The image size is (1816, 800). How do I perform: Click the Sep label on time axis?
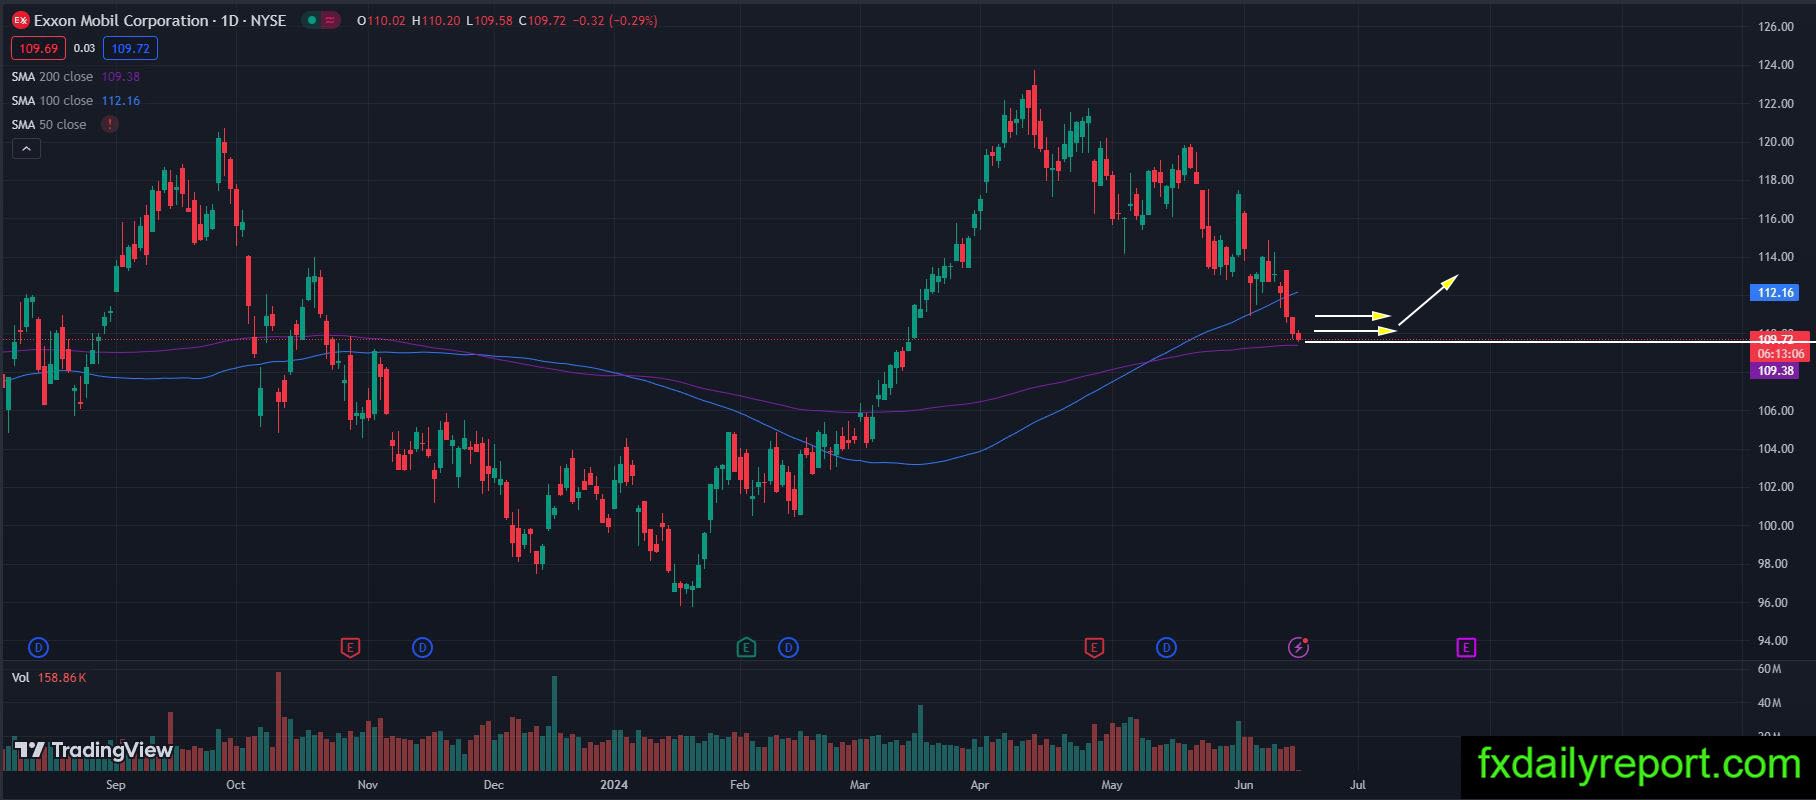pos(116,785)
